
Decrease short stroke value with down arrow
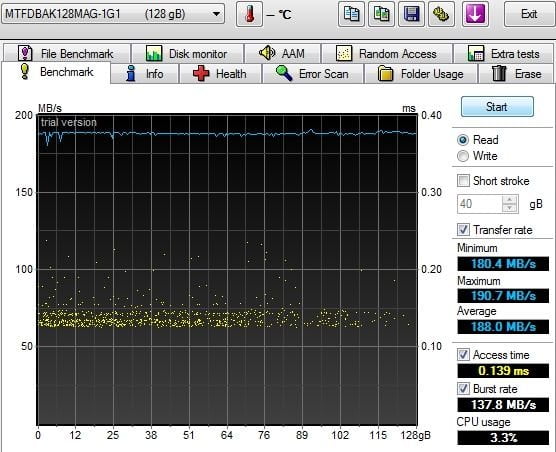point(510,208)
